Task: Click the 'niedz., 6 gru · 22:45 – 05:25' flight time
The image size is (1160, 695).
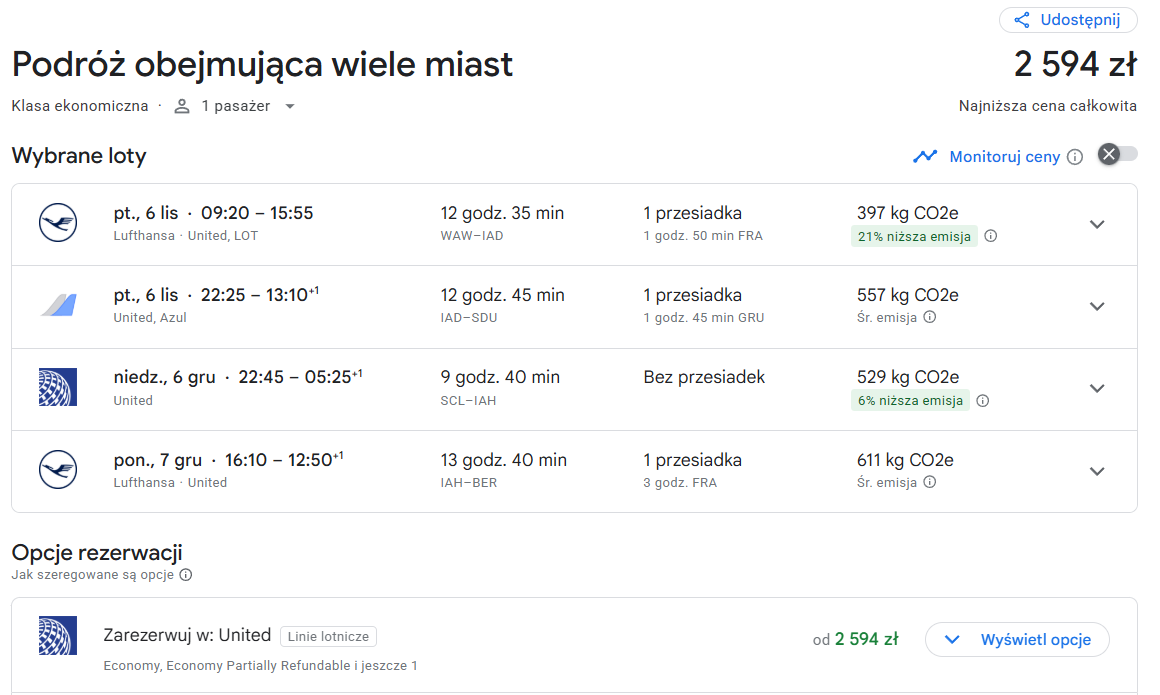Action: (x=237, y=377)
